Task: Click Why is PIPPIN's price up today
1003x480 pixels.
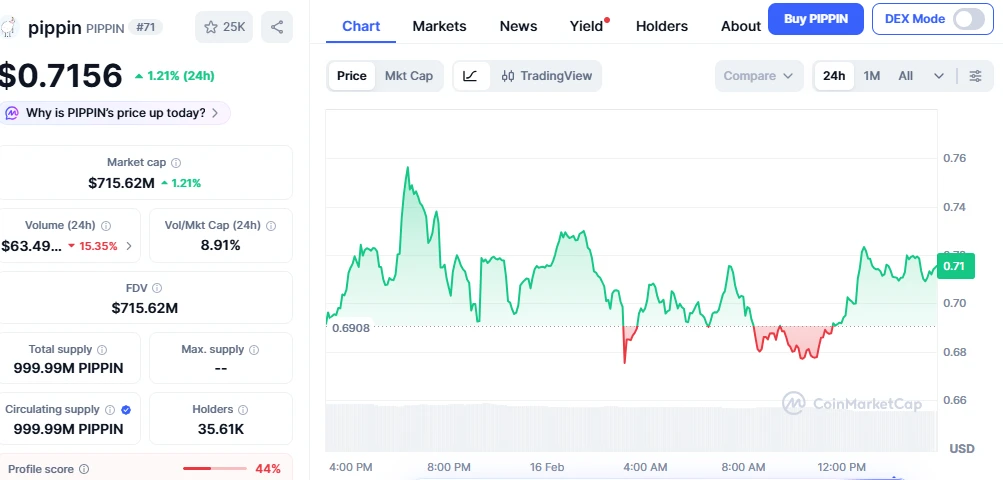Action: [x=116, y=113]
